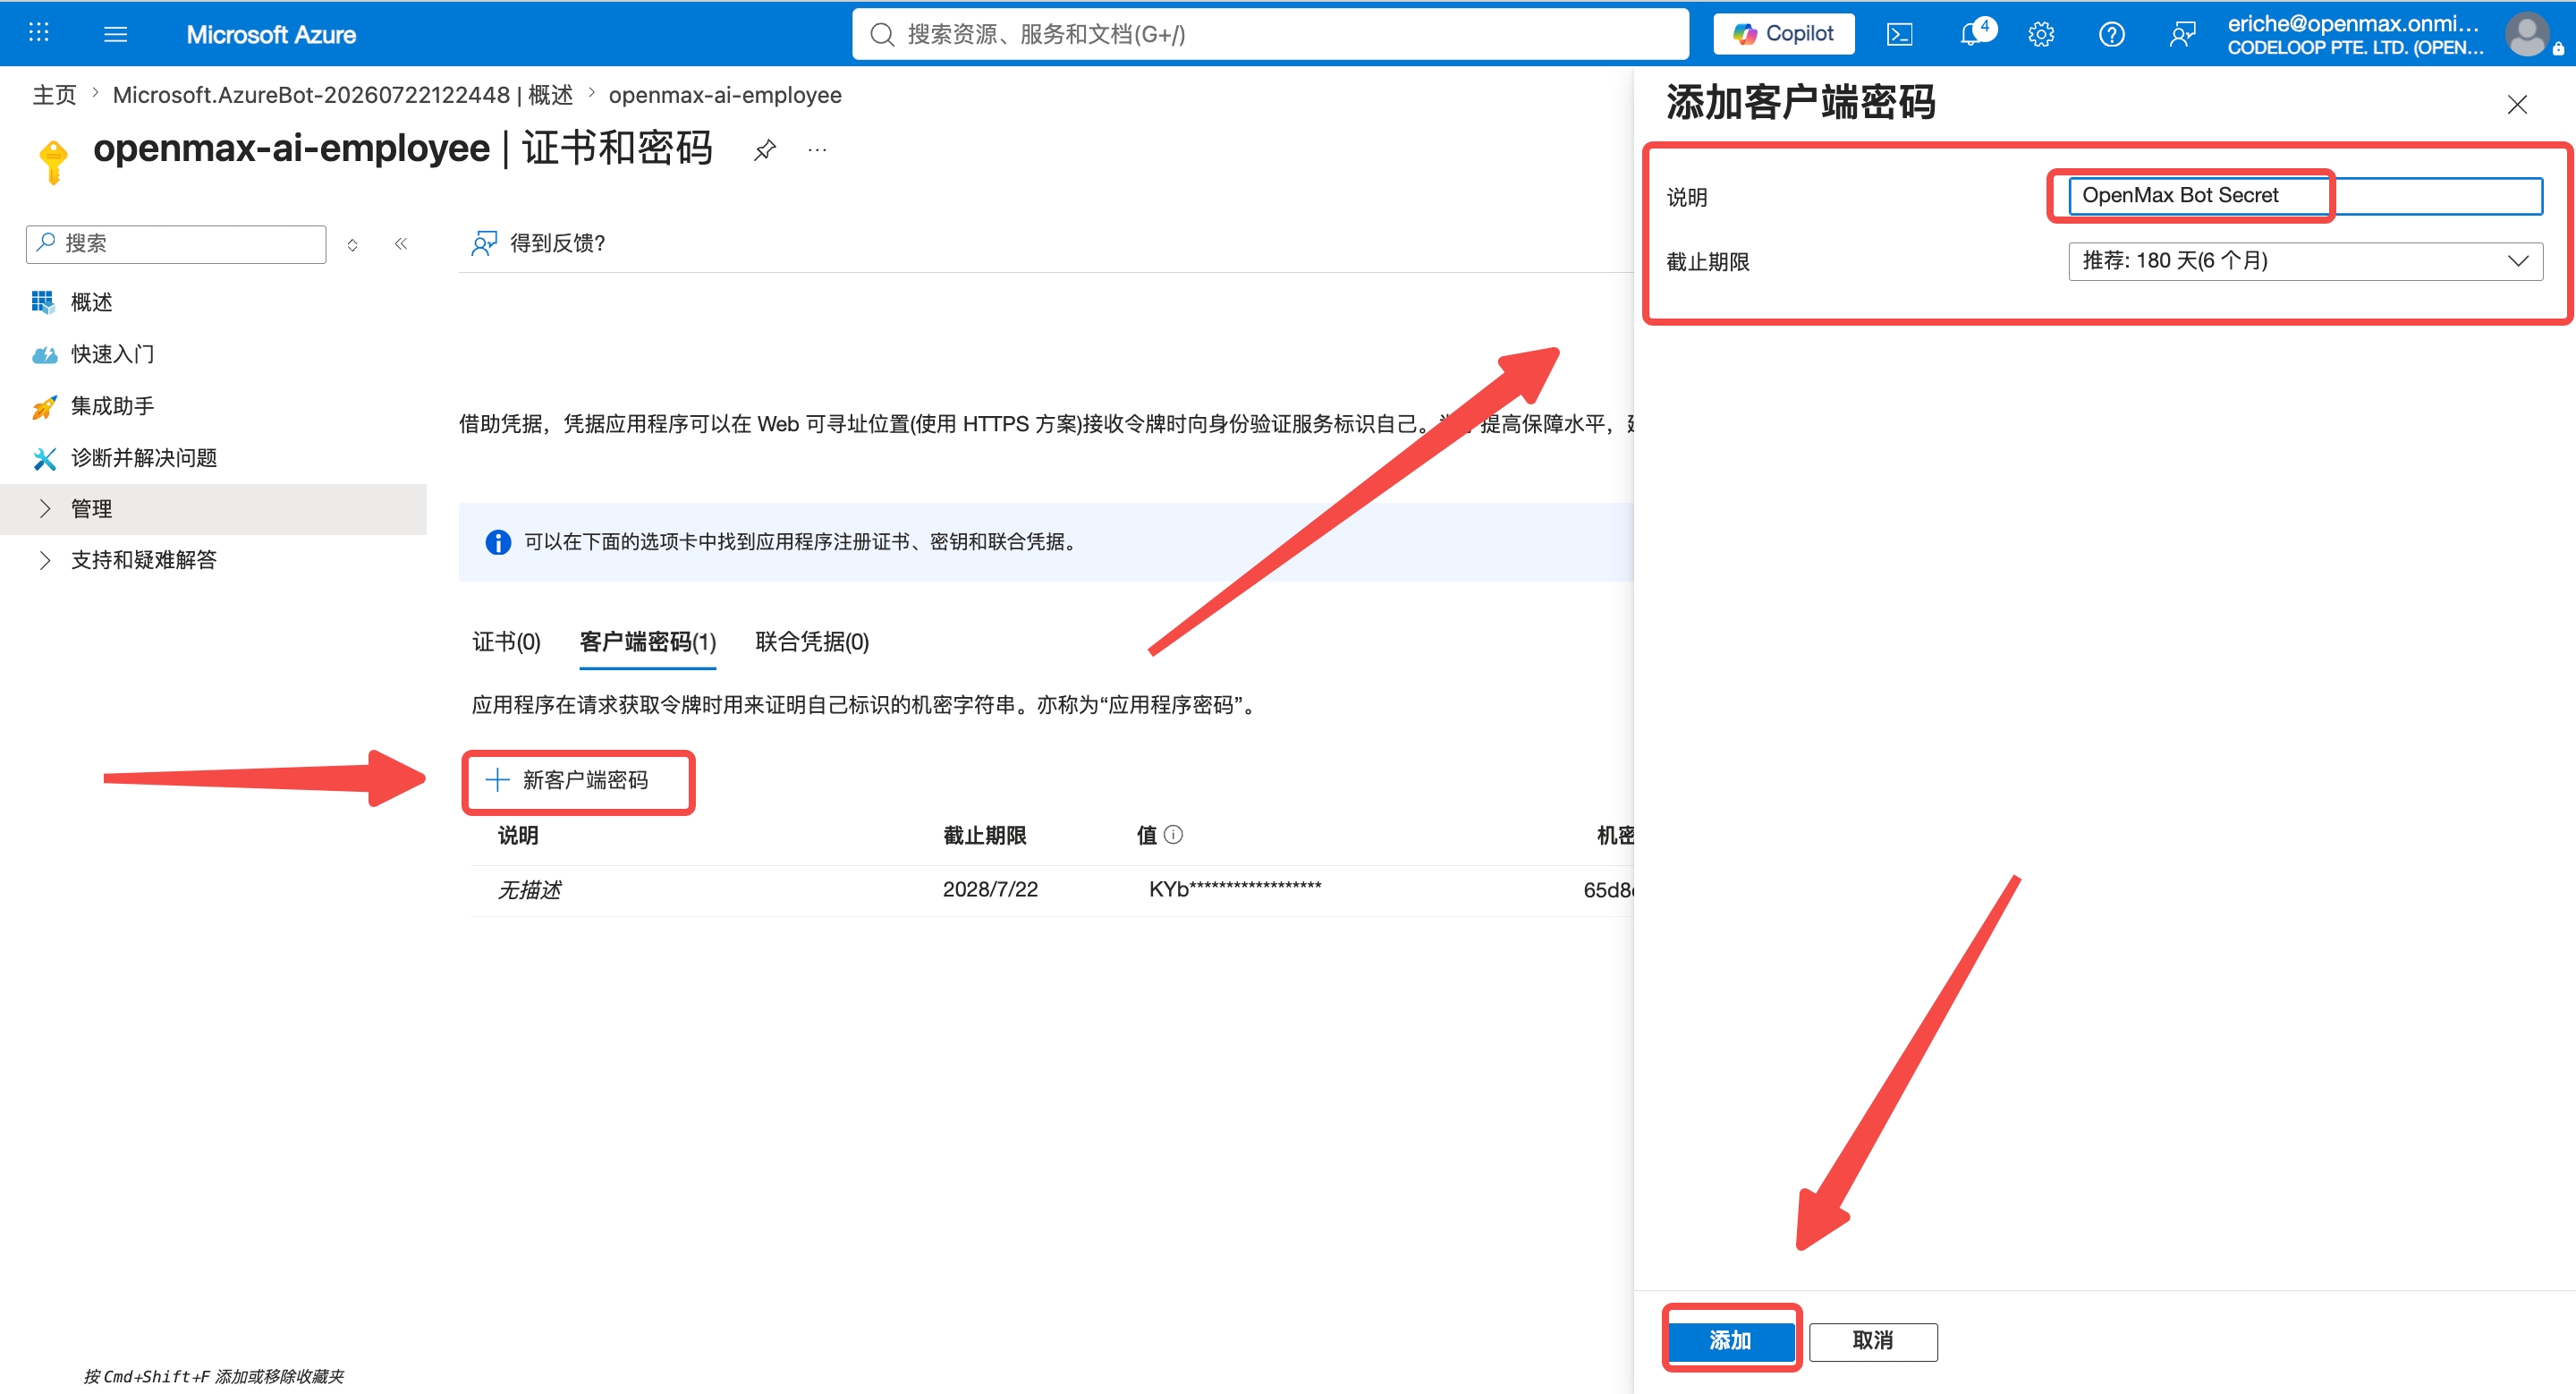Collapse the sidebar with double chevron
This screenshot has width=2576, height=1394.
tap(400, 244)
